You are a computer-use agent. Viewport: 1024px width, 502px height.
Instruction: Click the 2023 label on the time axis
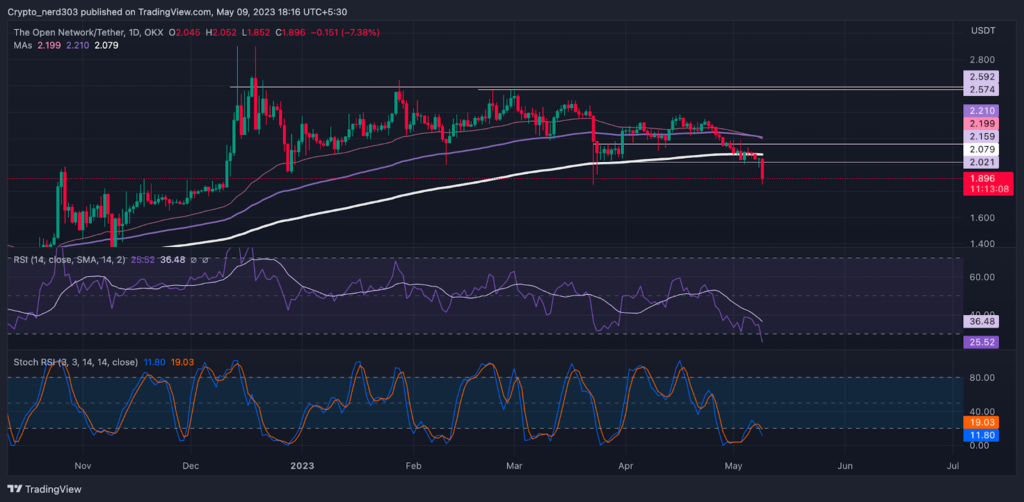pyautogui.click(x=303, y=466)
